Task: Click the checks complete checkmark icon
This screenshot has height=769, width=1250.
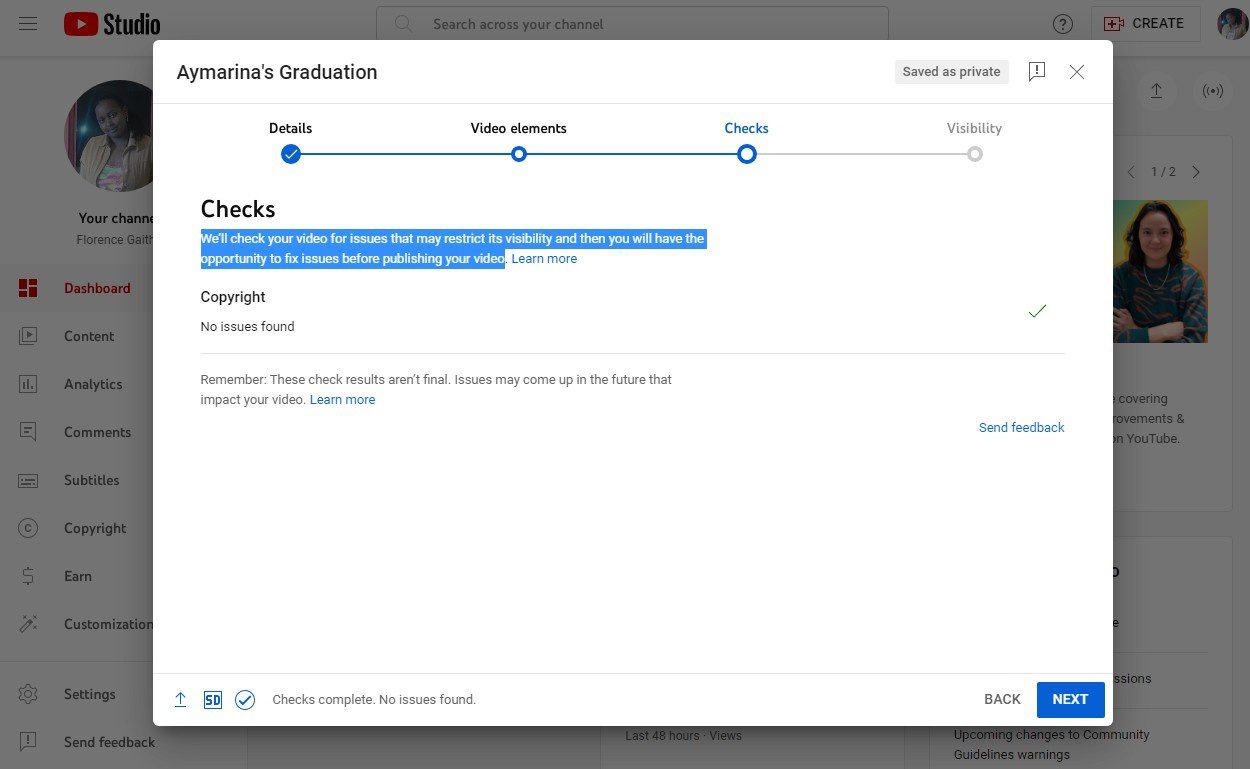Action: click(245, 700)
